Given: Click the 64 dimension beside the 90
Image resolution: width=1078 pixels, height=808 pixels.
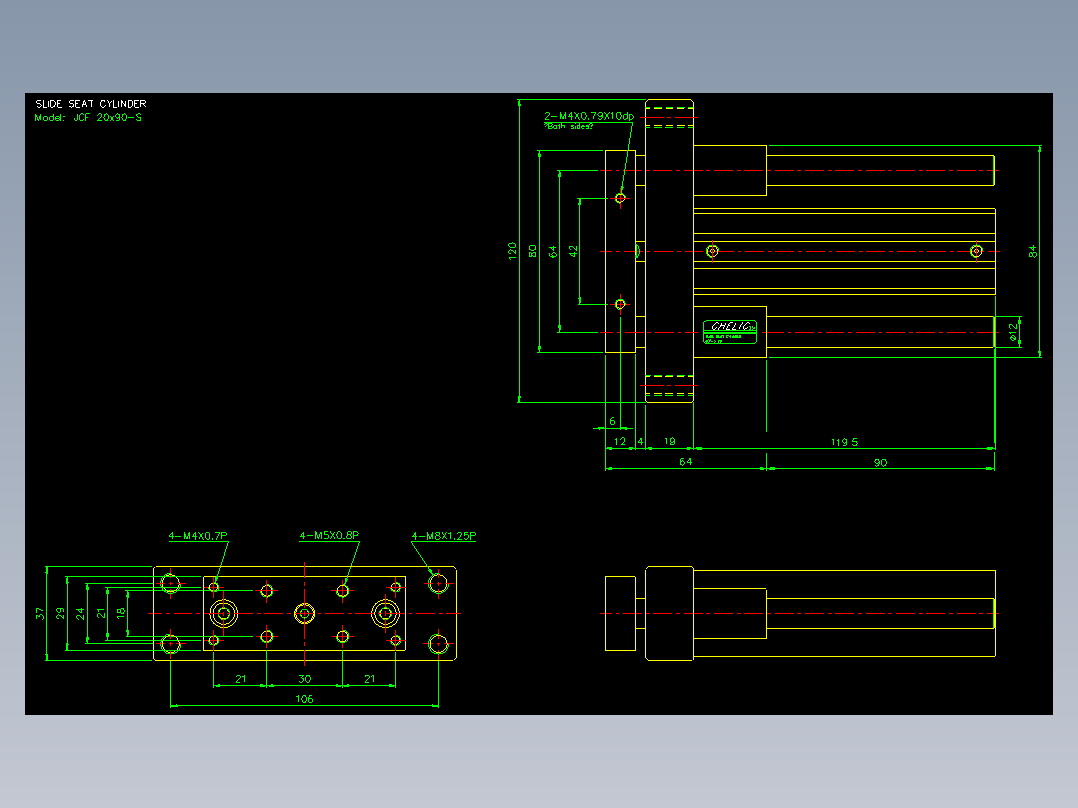Looking at the screenshot, I should [685, 462].
